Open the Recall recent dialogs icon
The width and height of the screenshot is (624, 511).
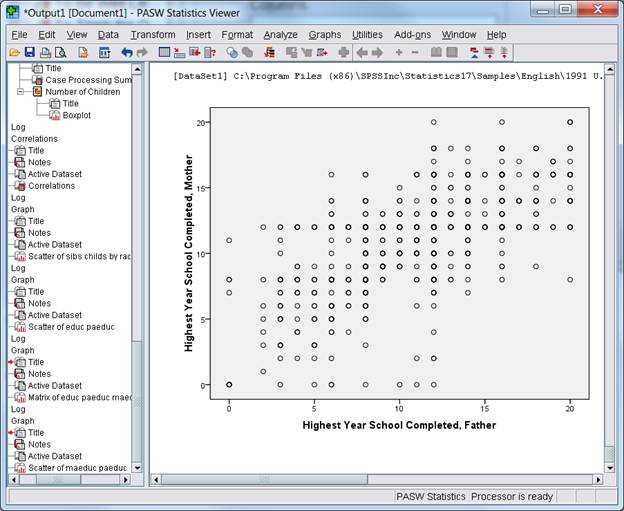point(104,52)
